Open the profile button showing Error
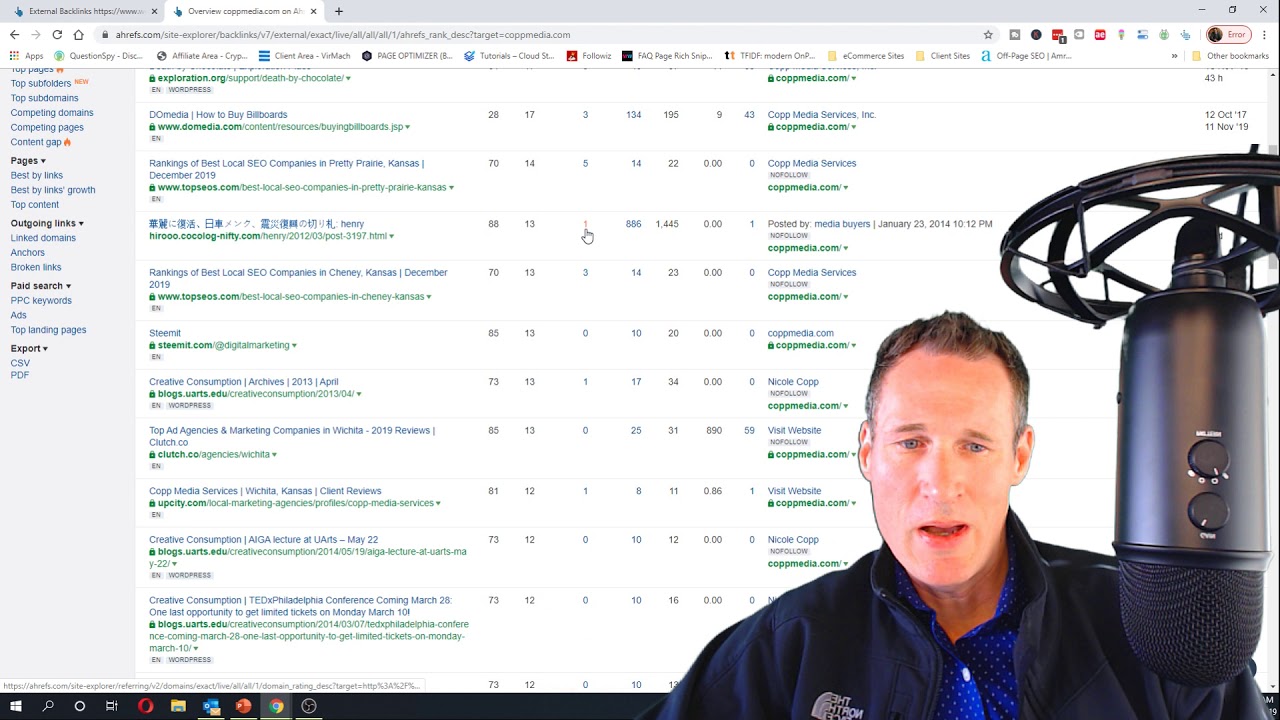The image size is (1280, 720). point(1229,34)
